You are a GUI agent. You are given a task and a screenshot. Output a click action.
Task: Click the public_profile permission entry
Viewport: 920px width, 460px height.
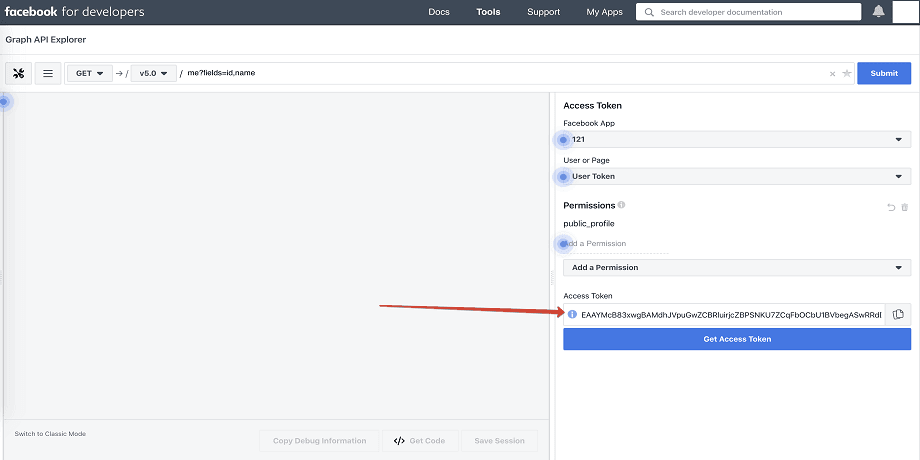tap(588, 224)
